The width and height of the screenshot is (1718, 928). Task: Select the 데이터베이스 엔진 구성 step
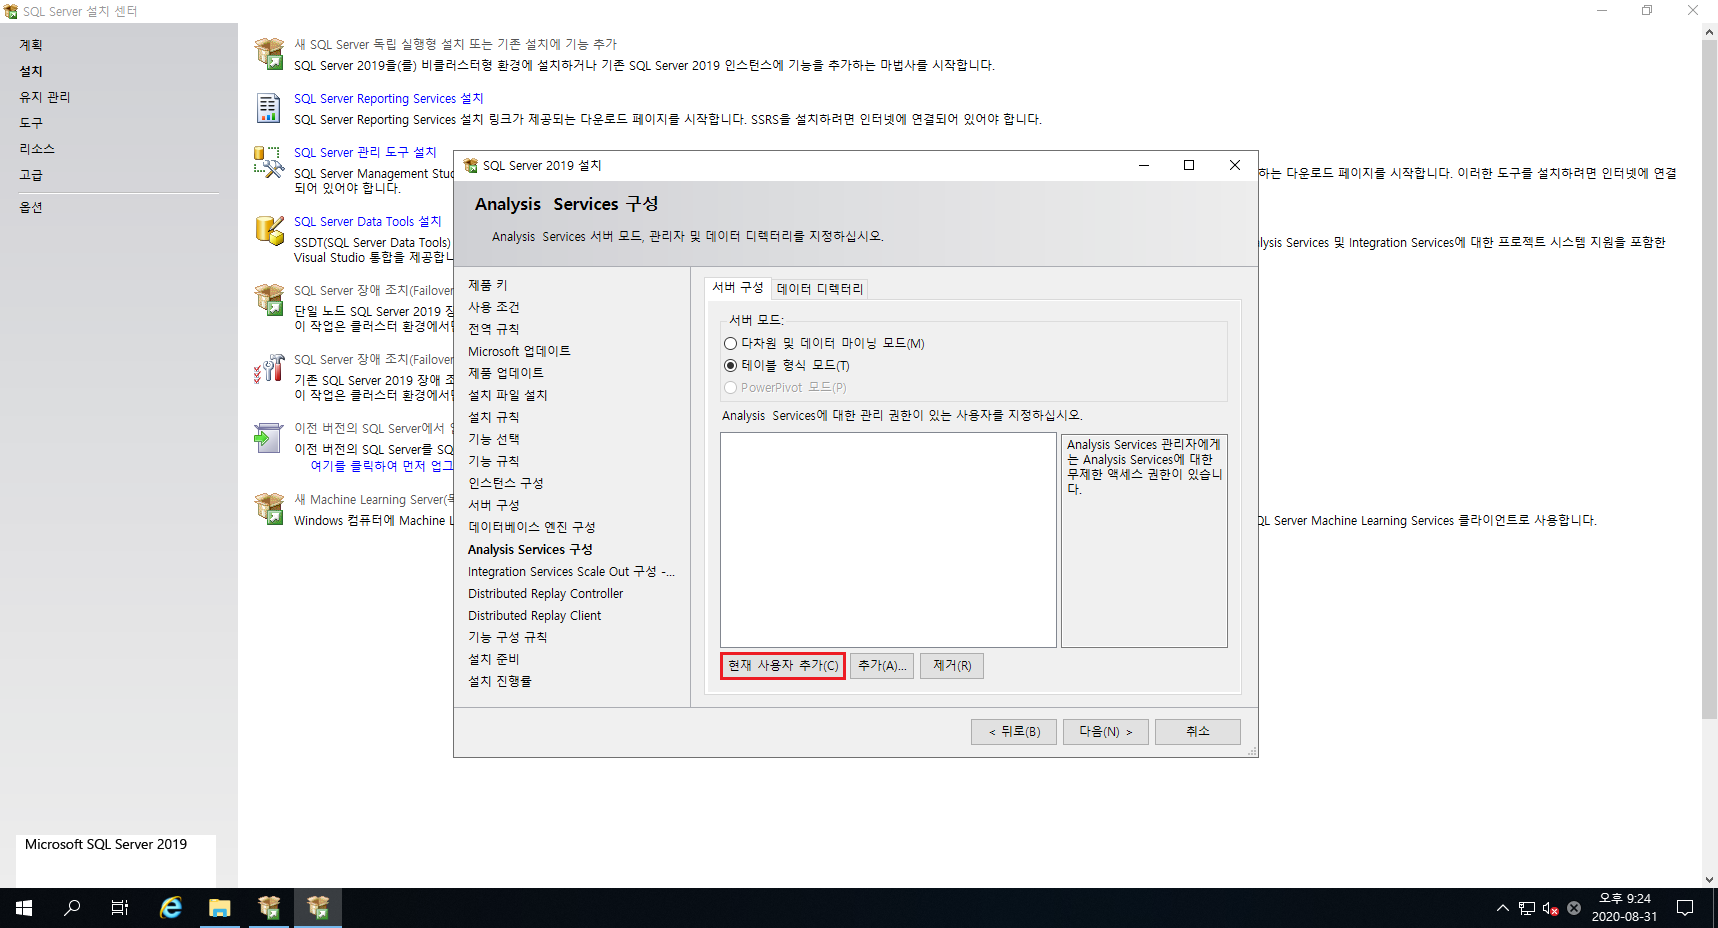[532, 527]
